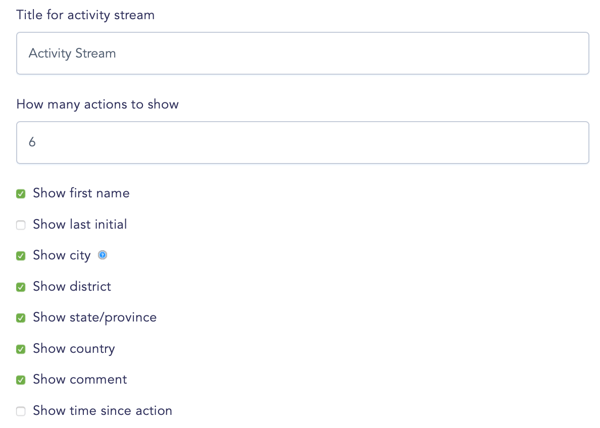Click the 'Show district' label text
600x428 pixels.
pyautogui.click(x=72, y=286)
